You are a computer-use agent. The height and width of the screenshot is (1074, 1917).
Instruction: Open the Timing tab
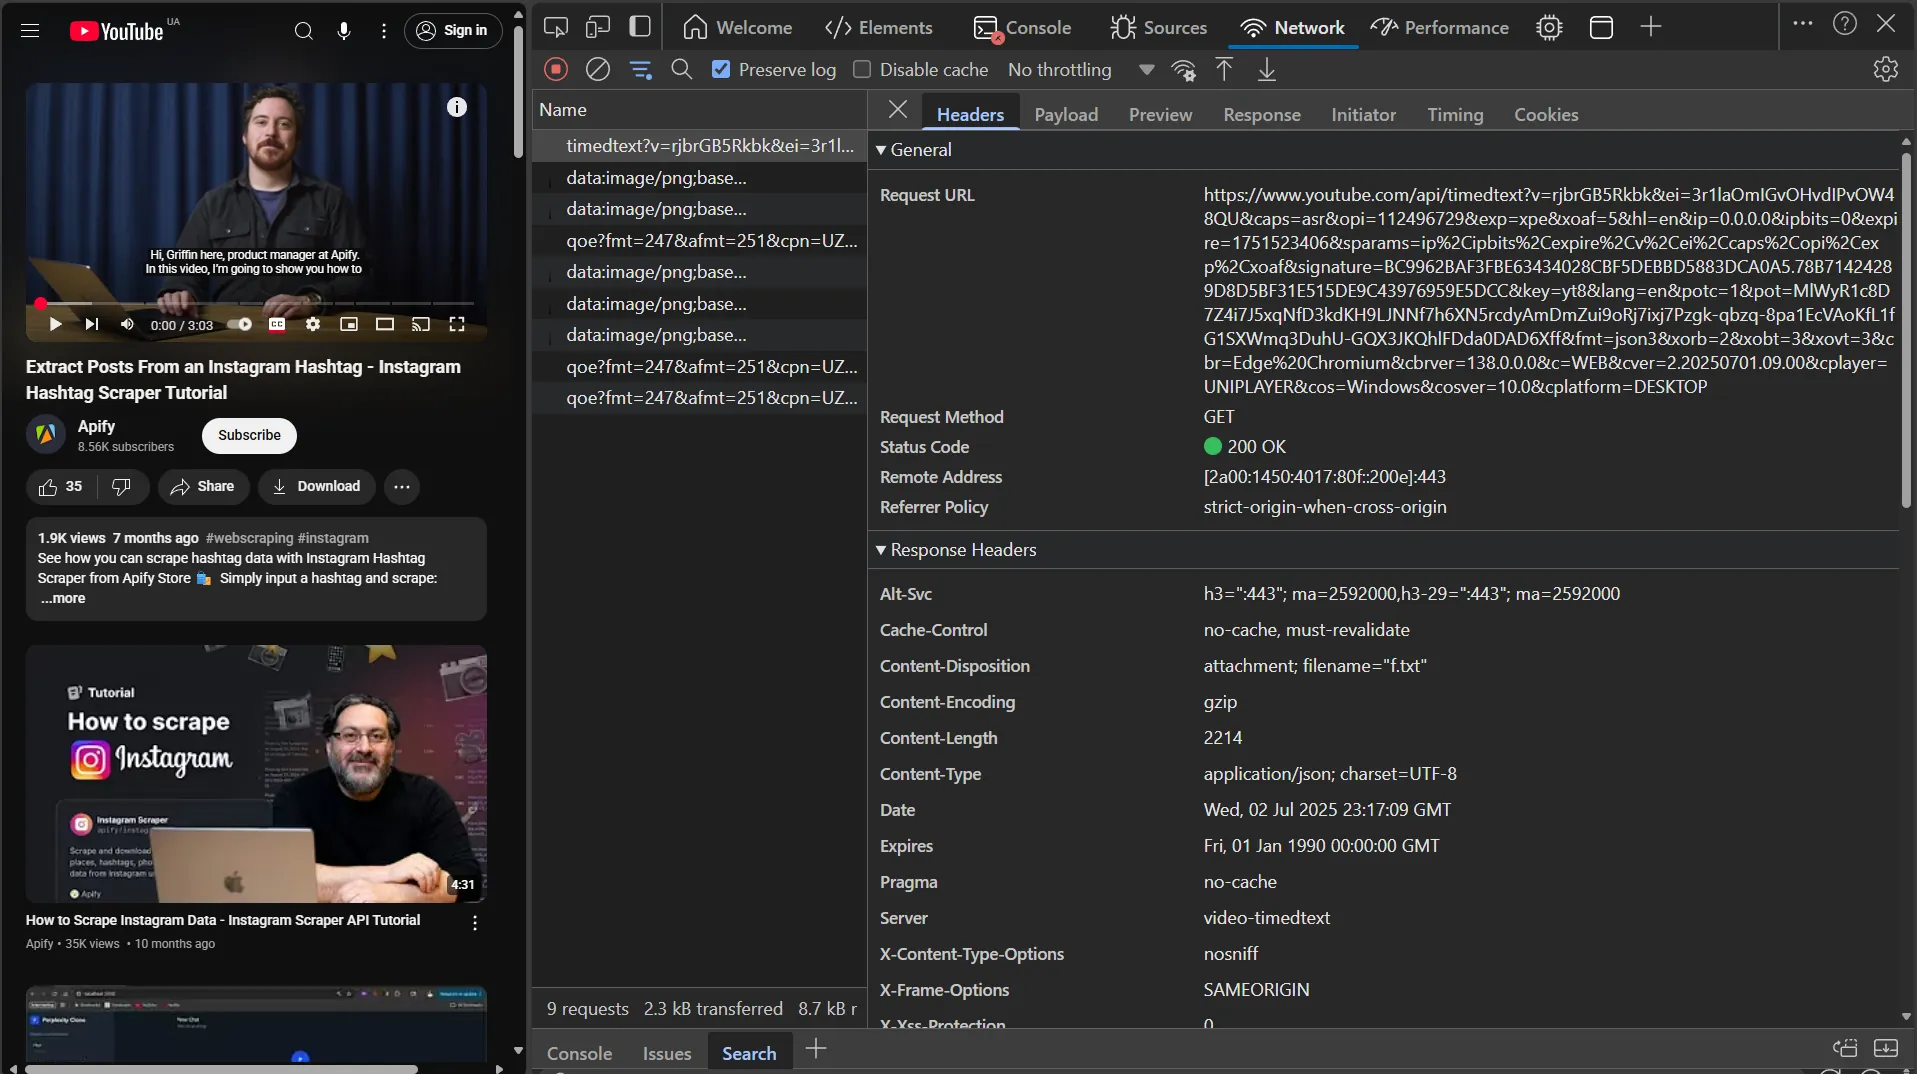pyautogui.click(x=1454, y=115)
